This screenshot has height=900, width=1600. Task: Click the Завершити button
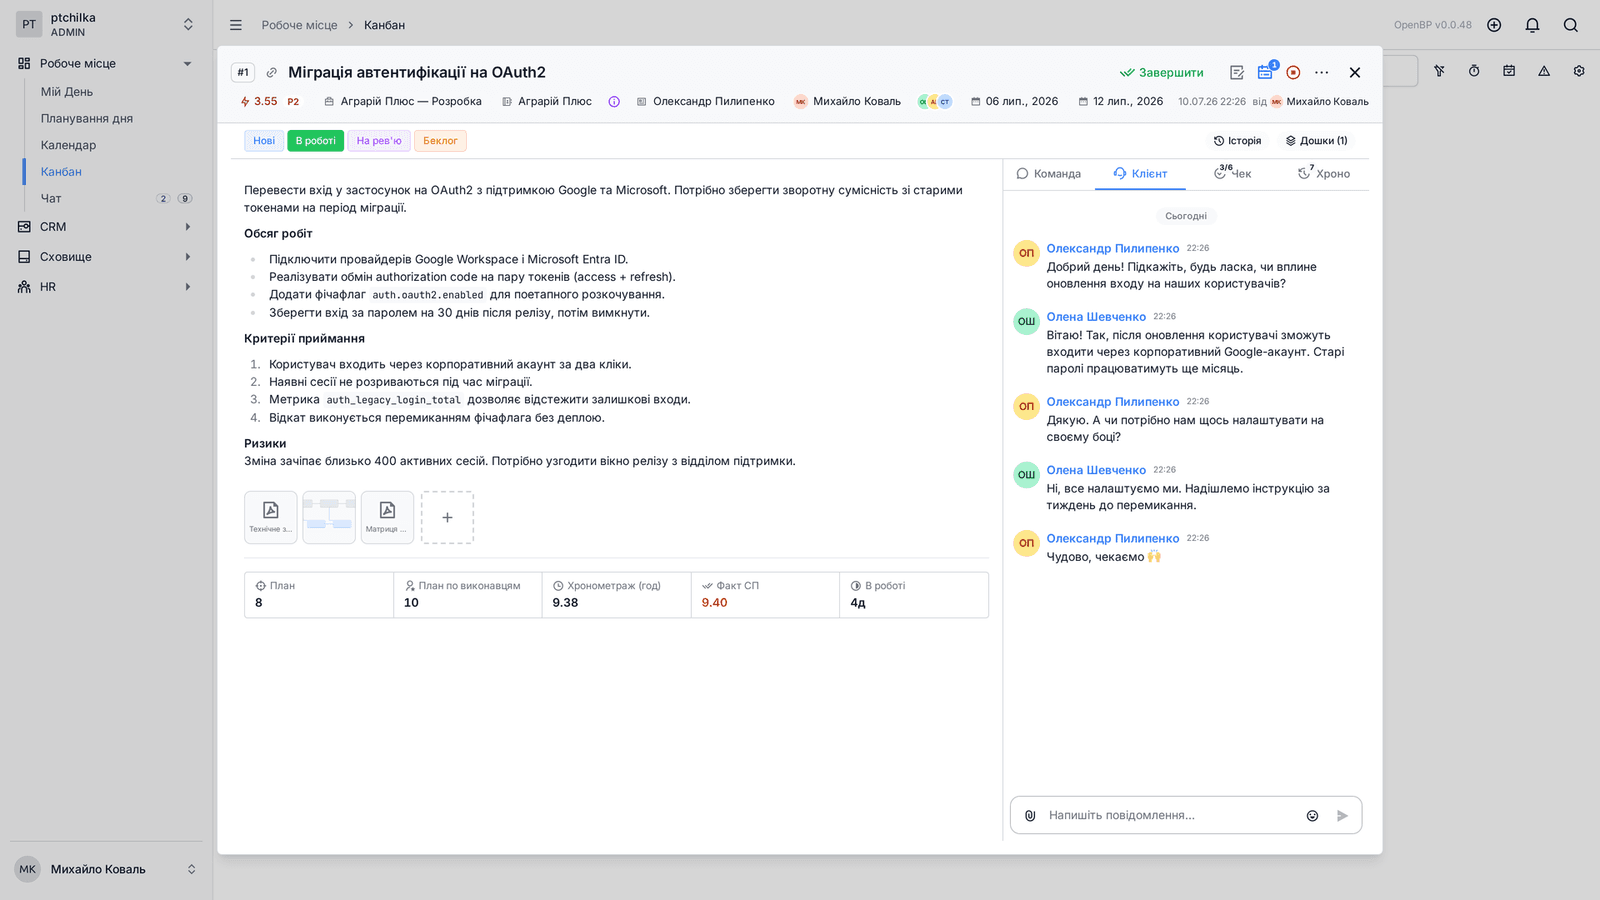(x=1162, y=72)
